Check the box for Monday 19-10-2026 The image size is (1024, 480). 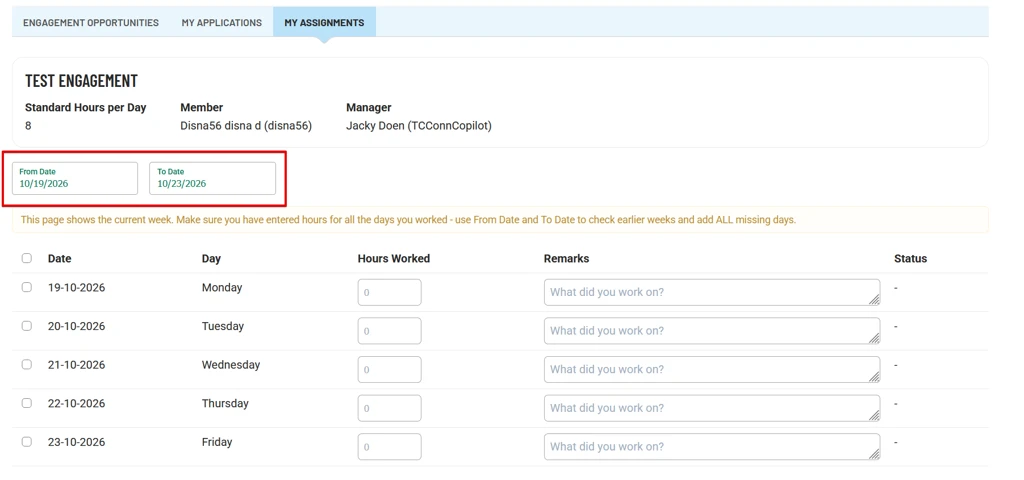27,287
